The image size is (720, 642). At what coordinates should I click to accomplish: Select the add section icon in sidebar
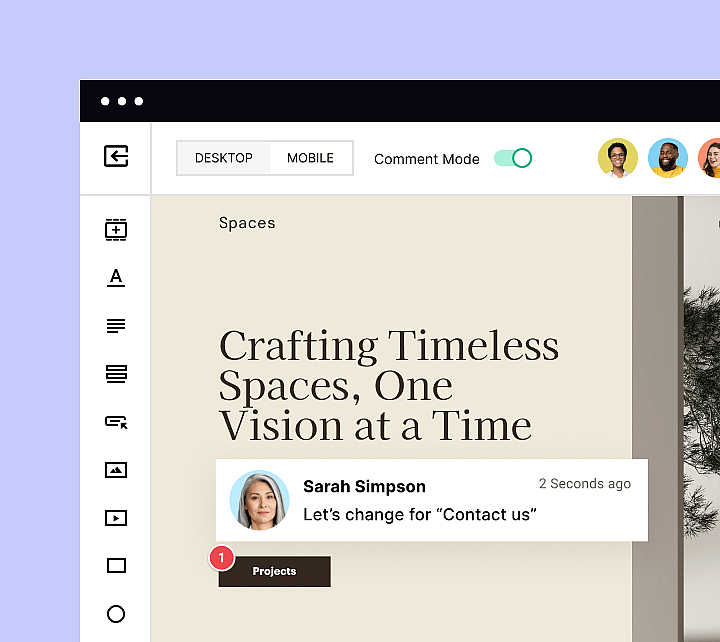pyautogui.click(x=116, y=230)
